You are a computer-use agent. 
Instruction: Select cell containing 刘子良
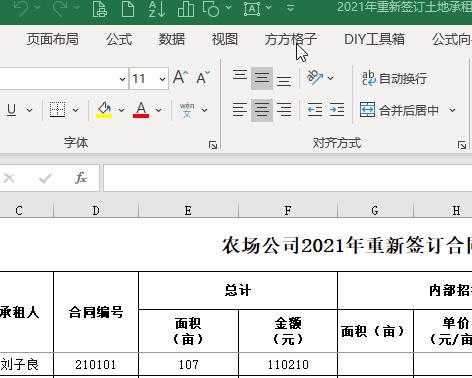(26, 364)
